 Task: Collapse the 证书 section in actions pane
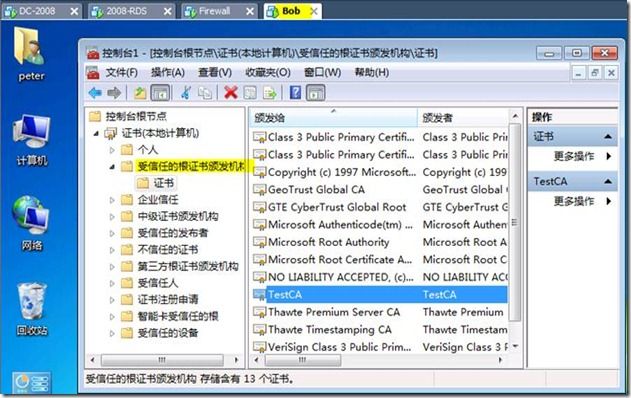(x=608, y=137)
